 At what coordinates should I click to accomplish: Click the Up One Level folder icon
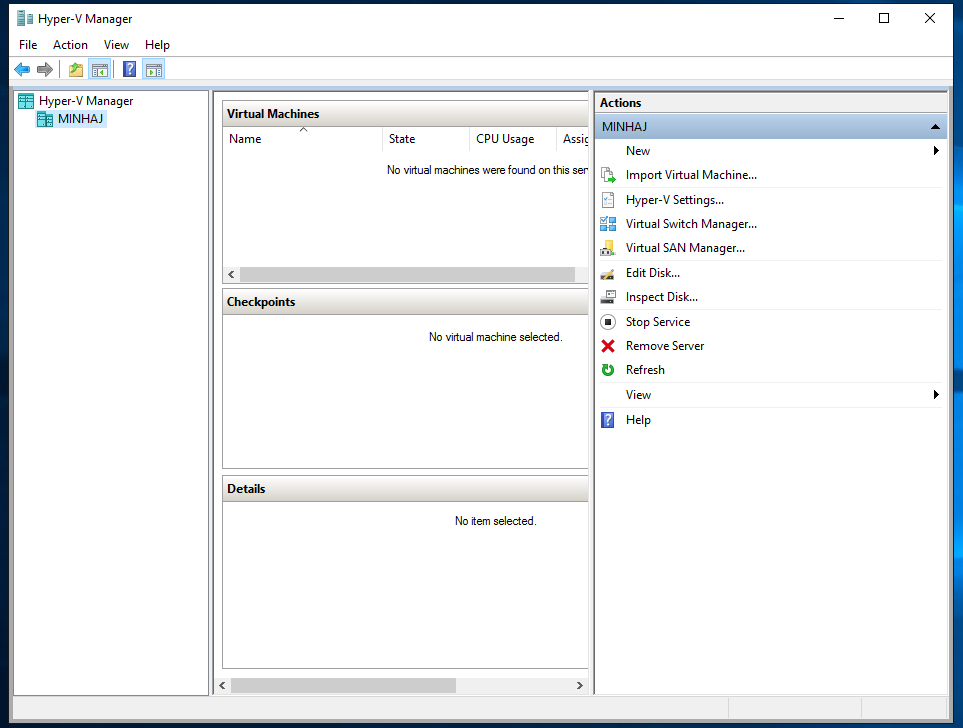click(x=76, y=69)
